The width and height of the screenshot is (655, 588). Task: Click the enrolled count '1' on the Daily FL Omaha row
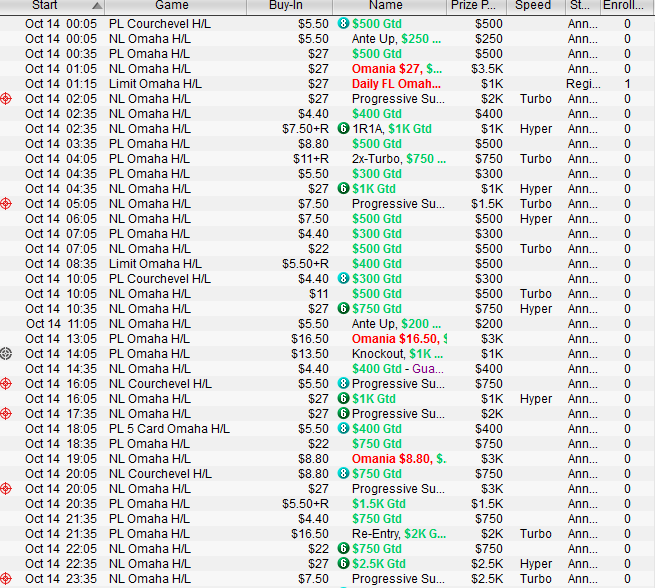(627, 84)
